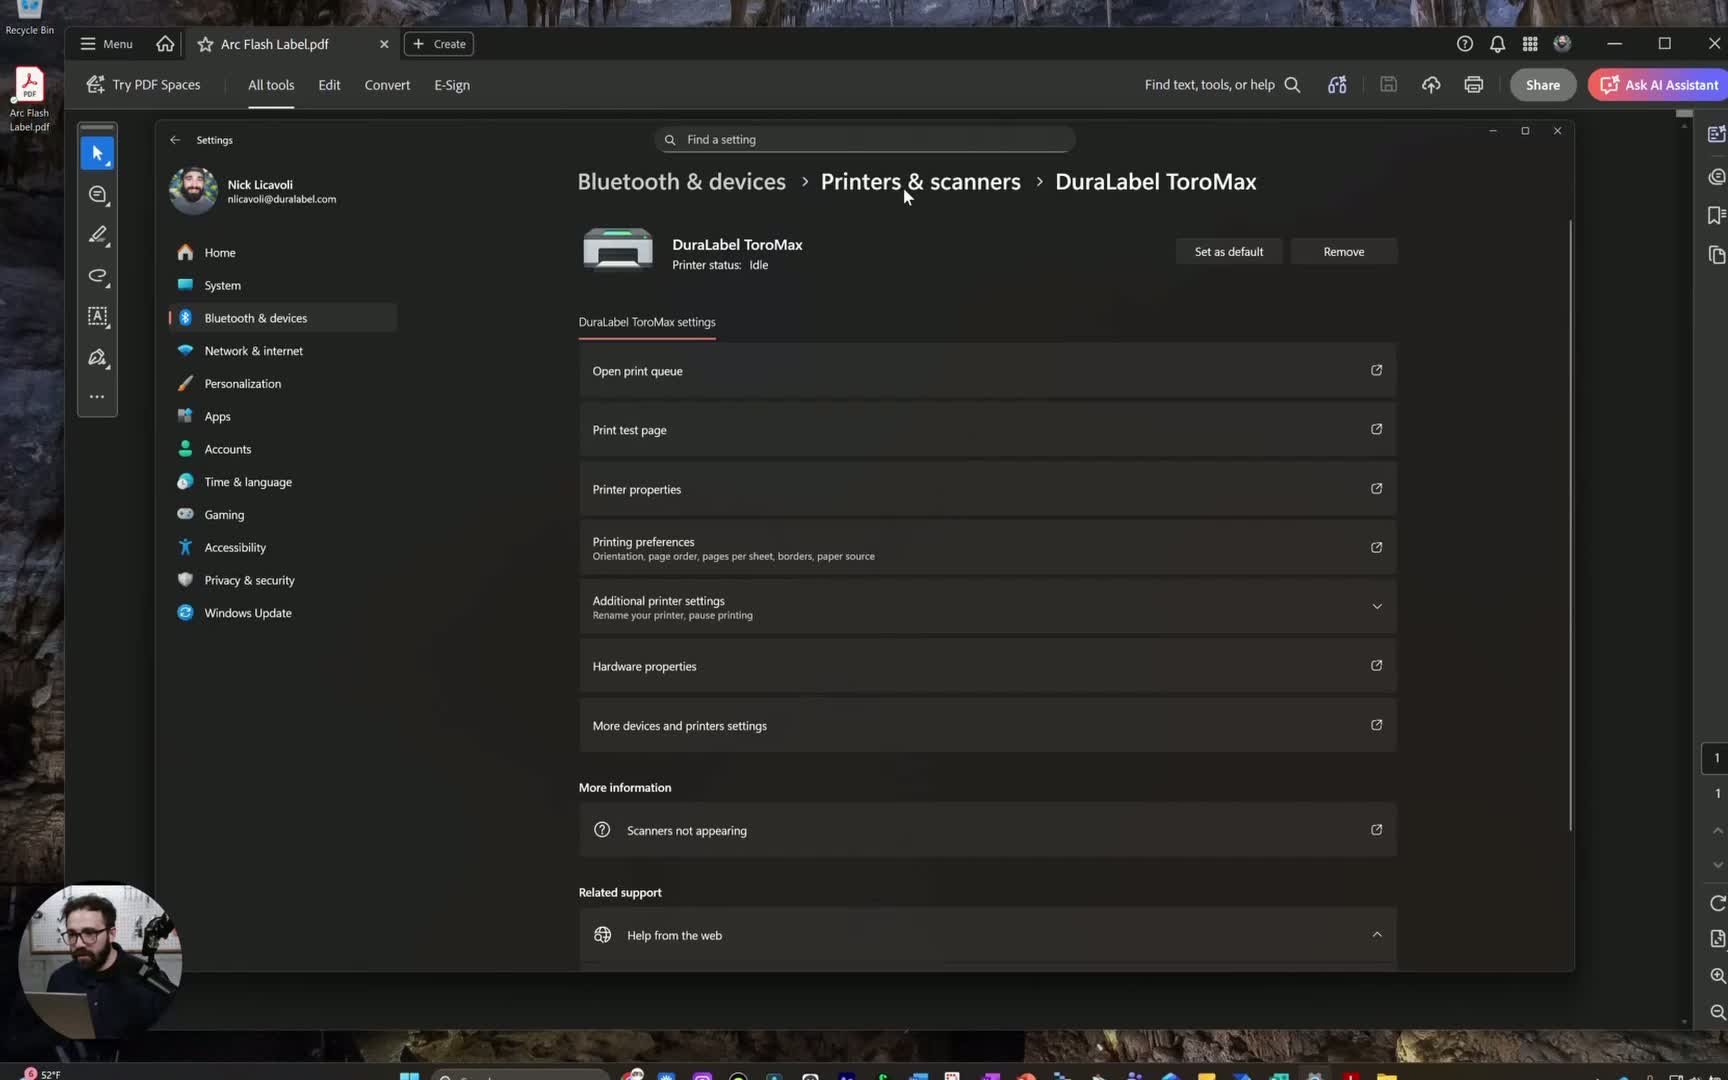Zoom out of the PDF page

pos(1717,1012)
